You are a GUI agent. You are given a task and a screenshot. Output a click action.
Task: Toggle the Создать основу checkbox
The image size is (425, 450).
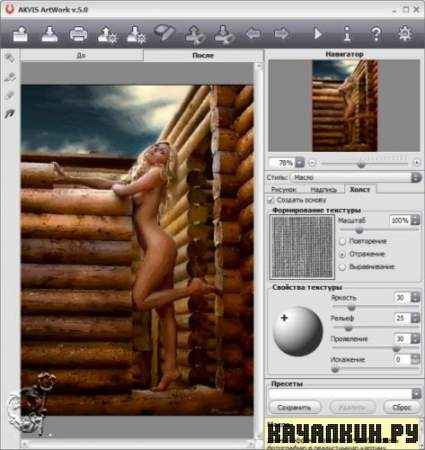271,200
